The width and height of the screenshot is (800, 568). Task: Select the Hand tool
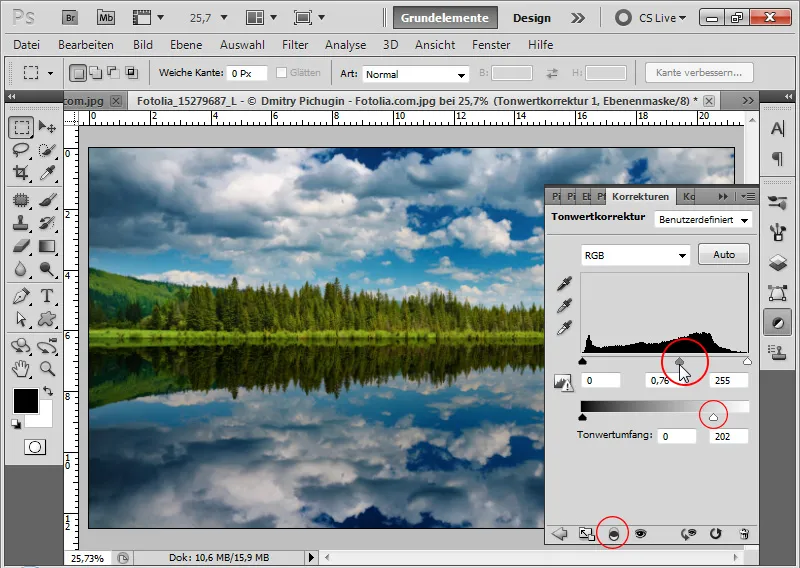21,368
